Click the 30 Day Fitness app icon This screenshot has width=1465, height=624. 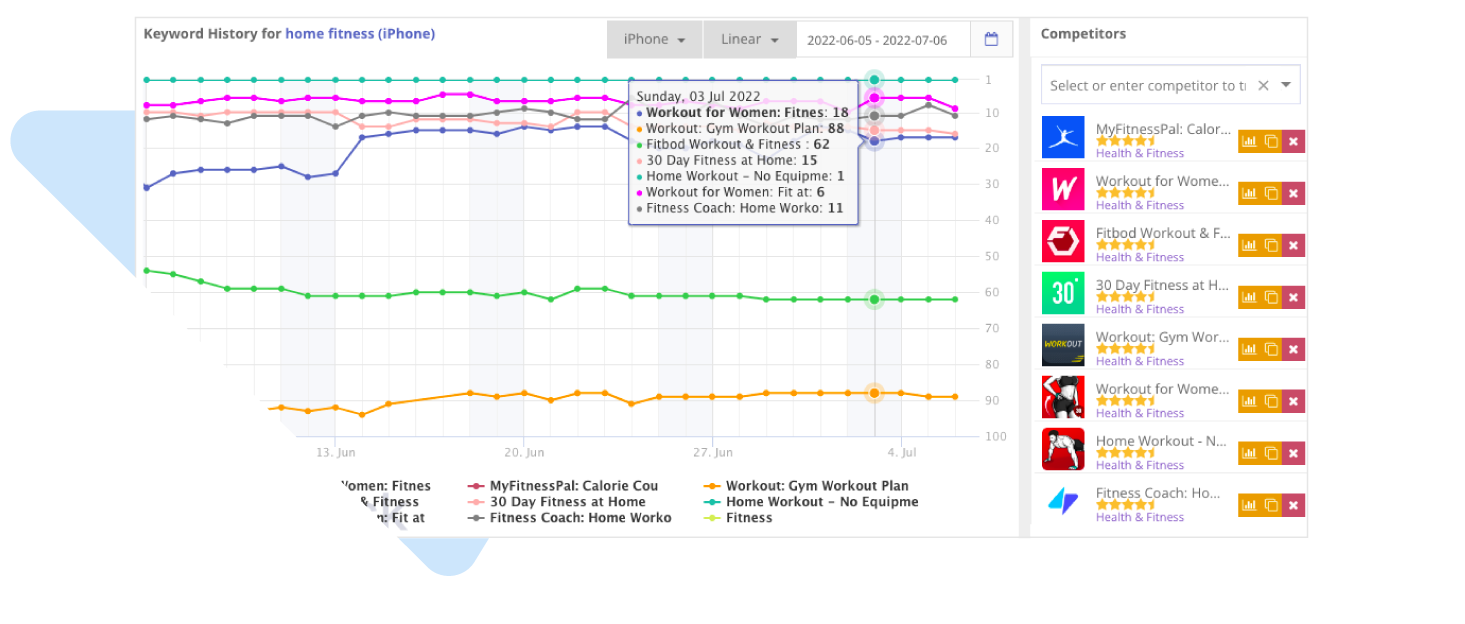(x=1063, y=293)
